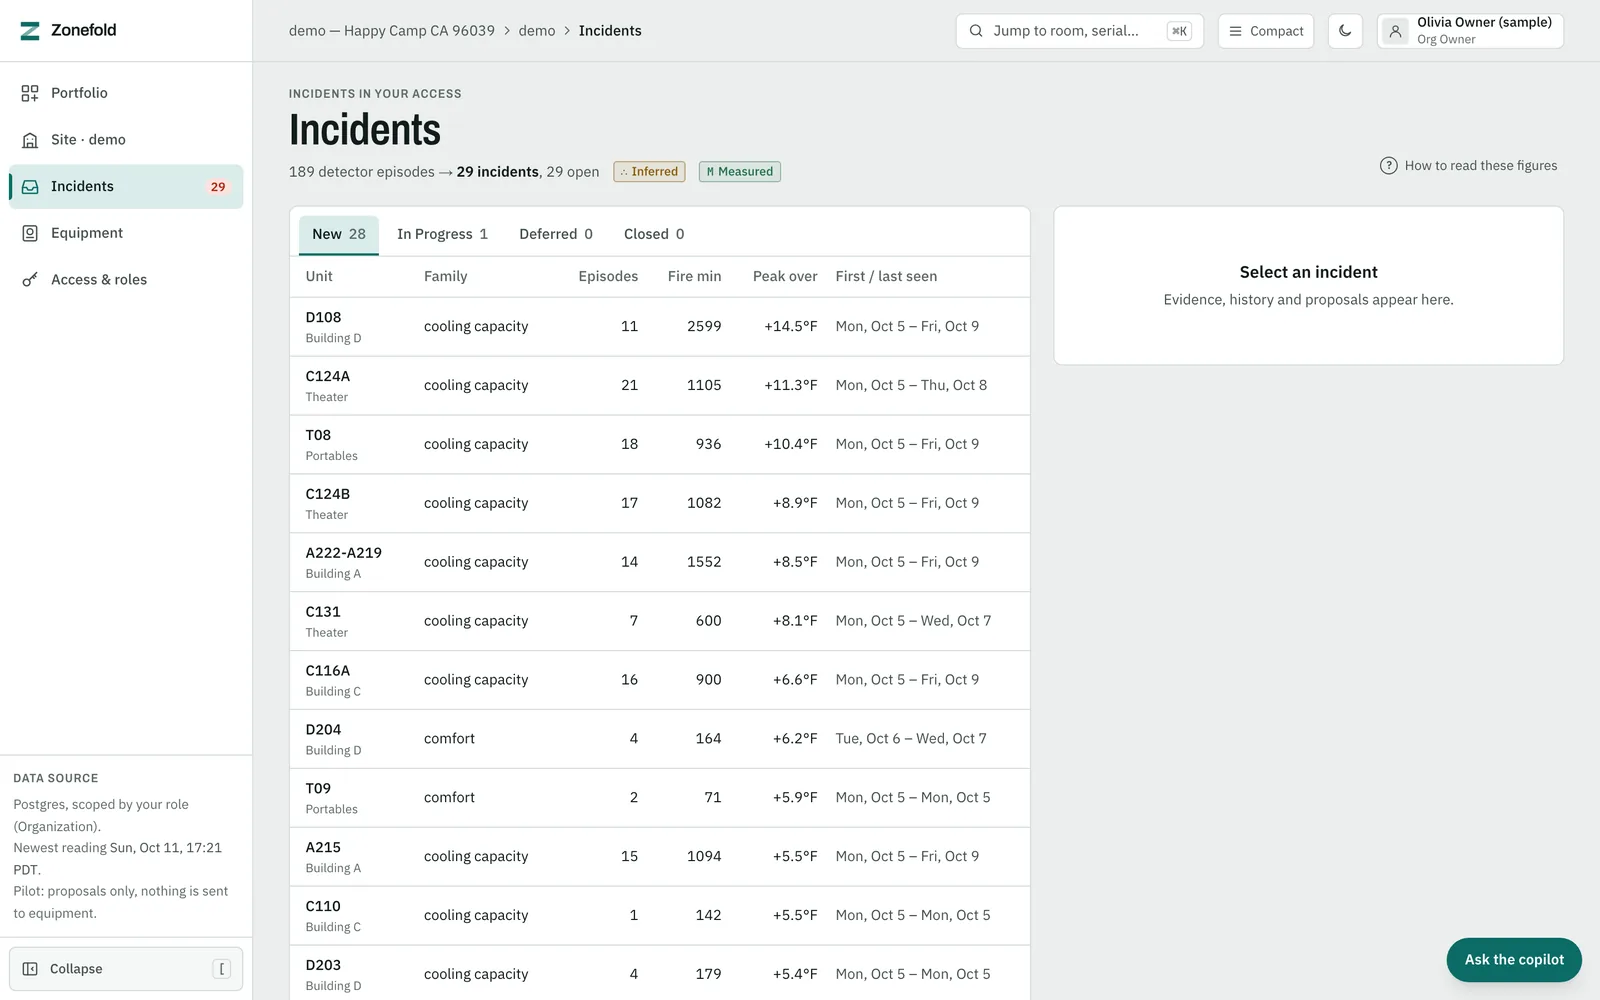Click the Measured legend badge
This screenshot has width=1600, height=1000.
pos(740,172)
